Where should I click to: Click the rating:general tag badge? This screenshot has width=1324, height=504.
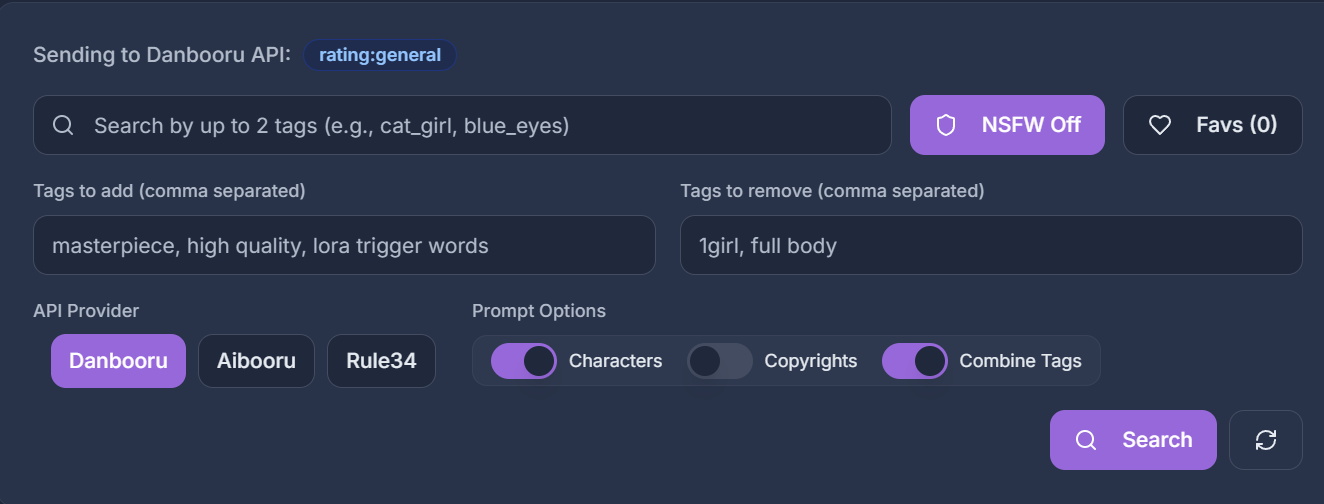tap(380, 55)
